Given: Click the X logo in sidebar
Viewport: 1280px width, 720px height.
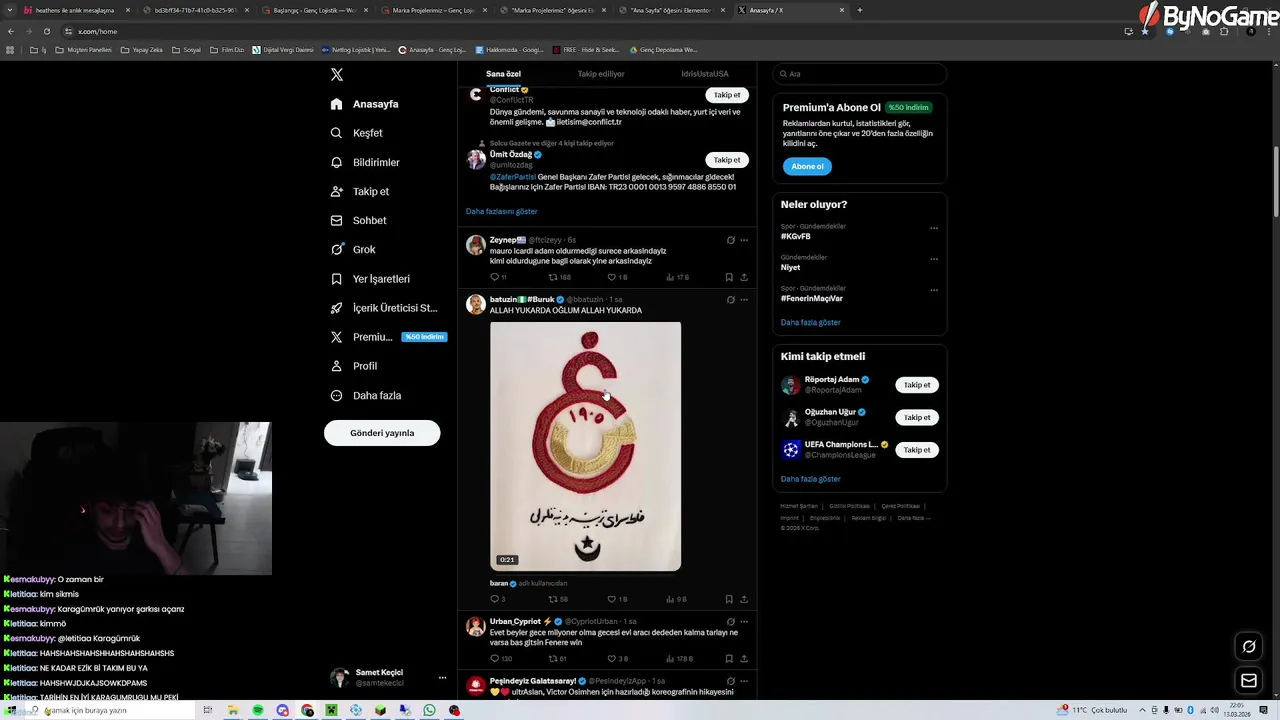Looking at the screenshot, I should click(x=337, y=75).
